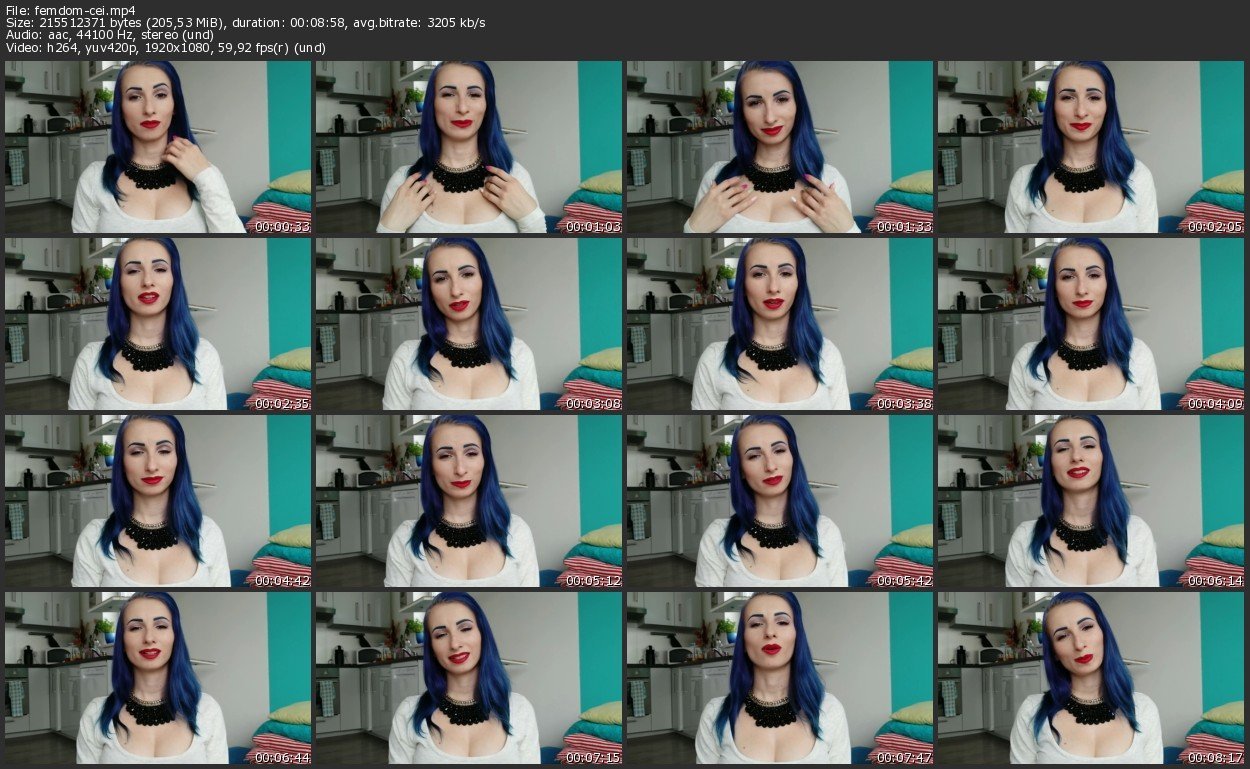Click the frame at 00:03:08
Screen dimensions: 1250x769
pos(469,324)
